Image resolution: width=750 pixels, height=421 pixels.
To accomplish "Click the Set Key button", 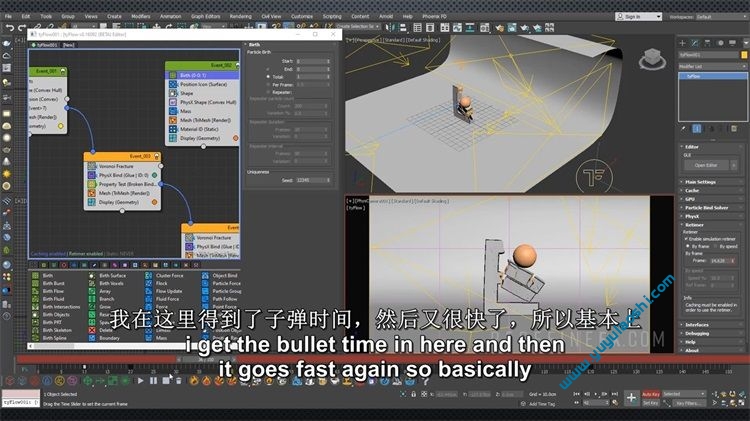I will click(651, 403).
